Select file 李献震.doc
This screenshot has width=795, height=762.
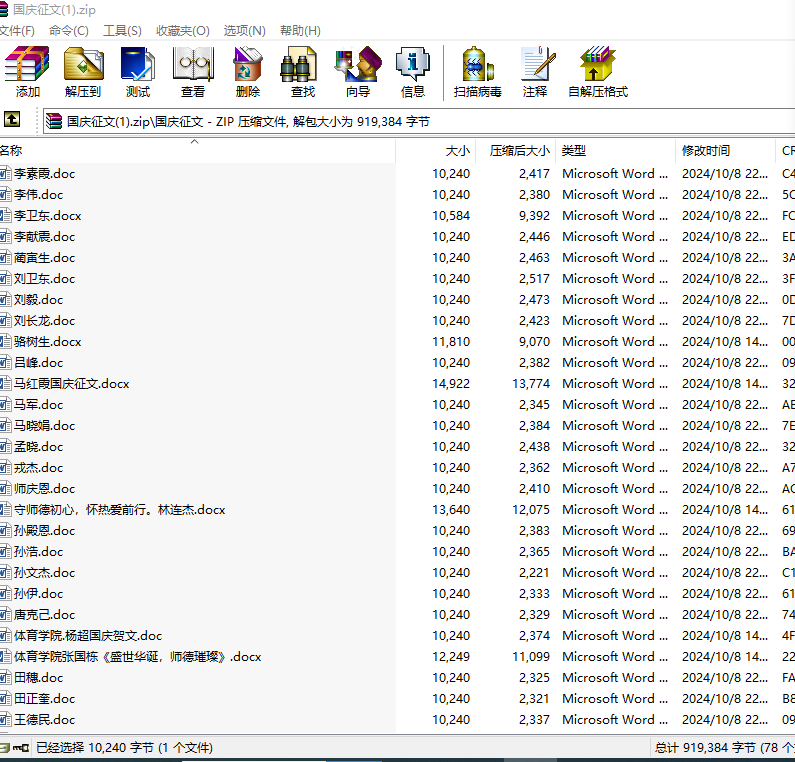click(x=44, y=237)
